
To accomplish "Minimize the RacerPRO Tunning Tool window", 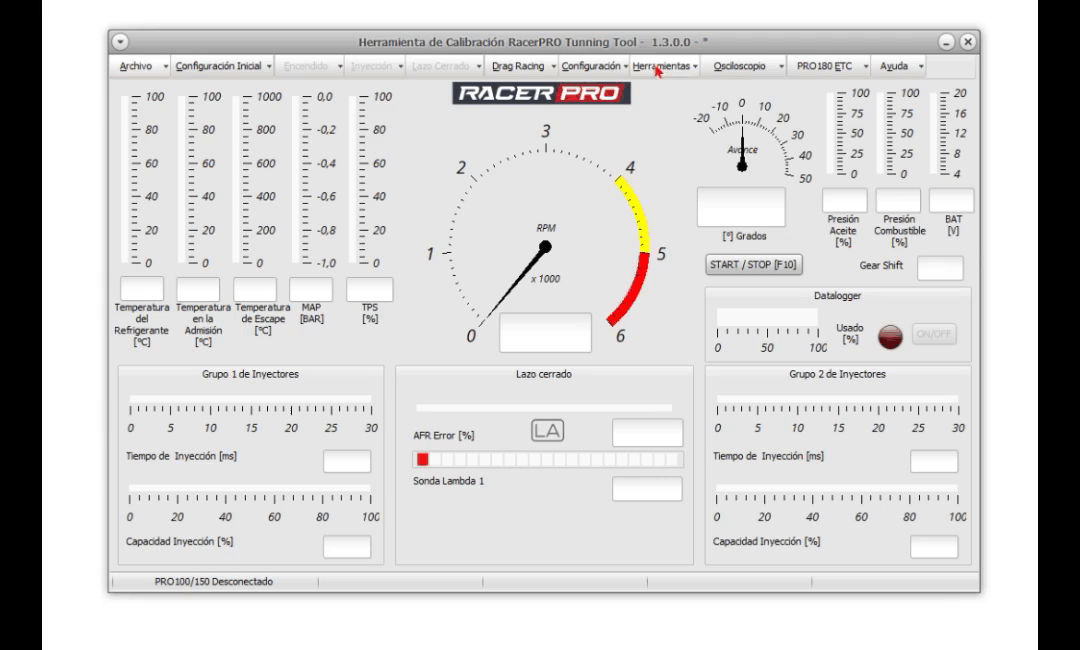I will 946,42.
